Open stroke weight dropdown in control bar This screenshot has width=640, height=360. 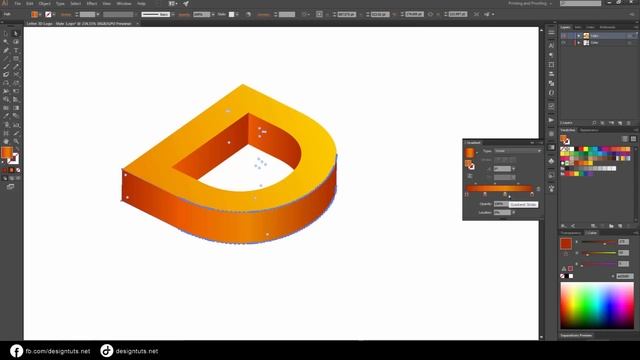[98, 14]
